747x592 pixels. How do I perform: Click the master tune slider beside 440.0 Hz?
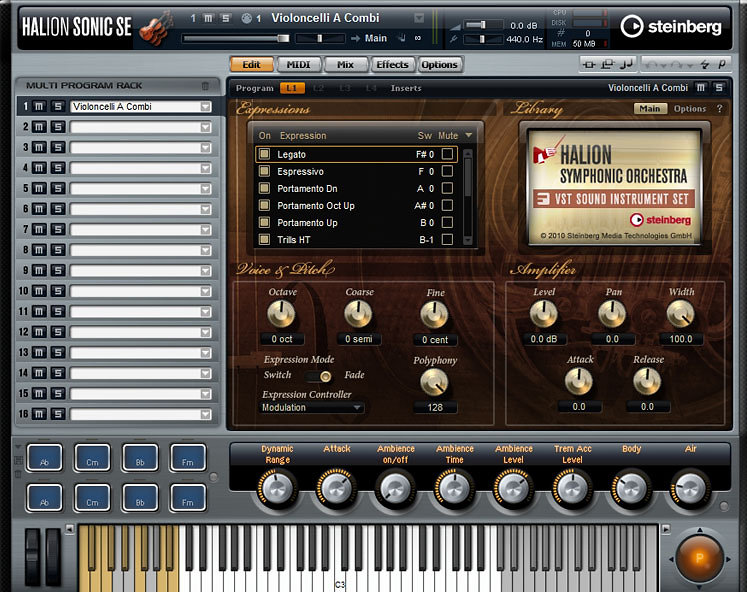[x=483, y=39]
